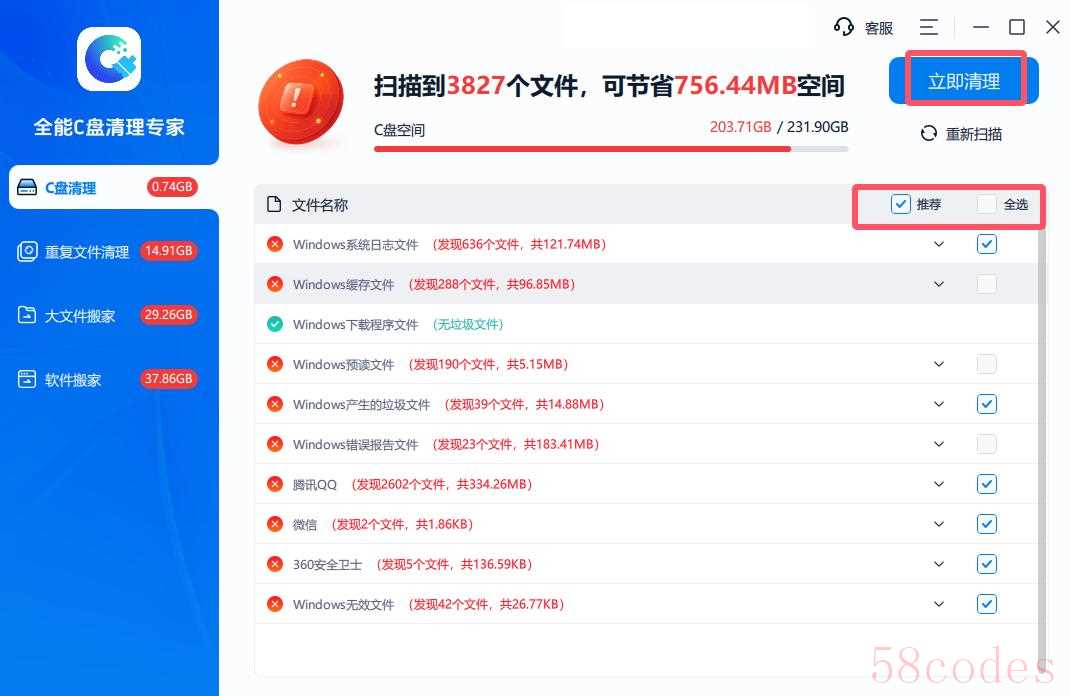Open the hamburger menu icon
Screen dimensions: 1070x696
point(929,27)
